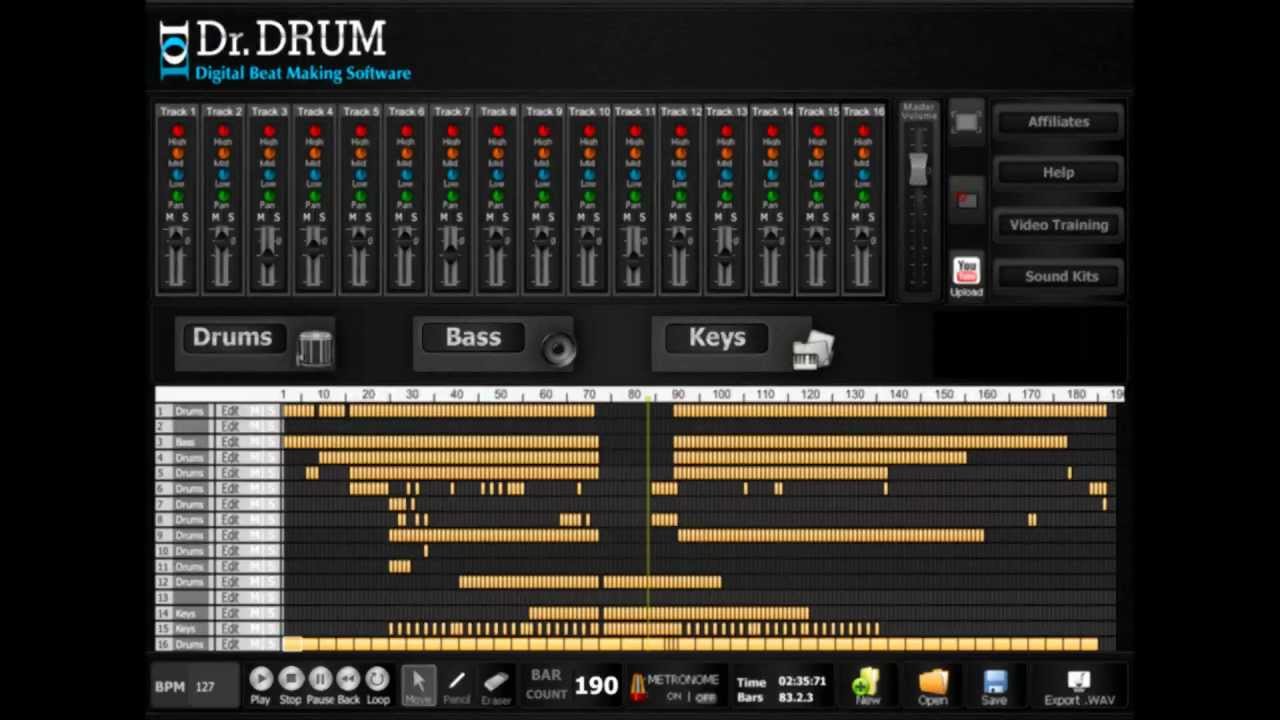The height and width of the screenshot is (720, 1280).
Task: Click bar 100 on the timeline ruler
Action: pos(722,395)
